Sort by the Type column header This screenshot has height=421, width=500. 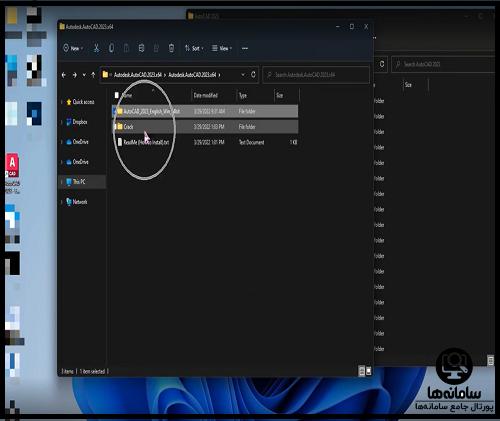click(x=243, y=95)
